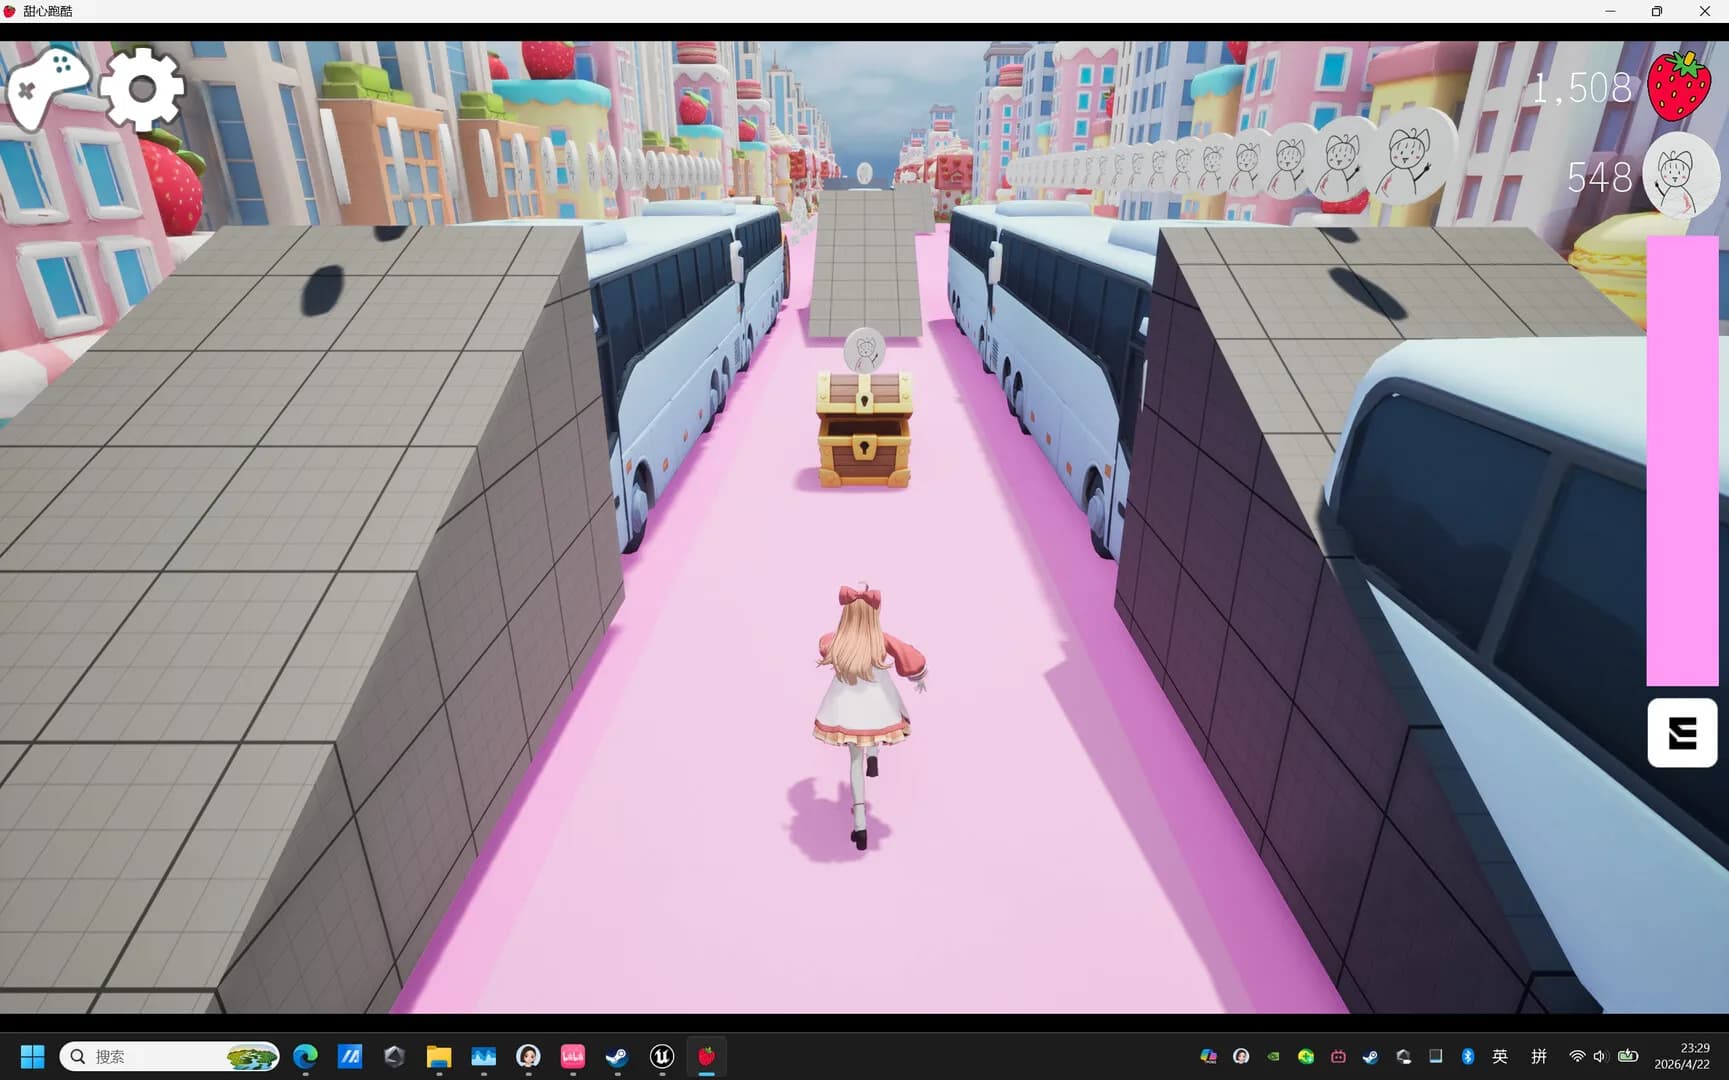
Task: Open the Windows Start menu
Action: pyautogui.click(x=32, y=1056)
